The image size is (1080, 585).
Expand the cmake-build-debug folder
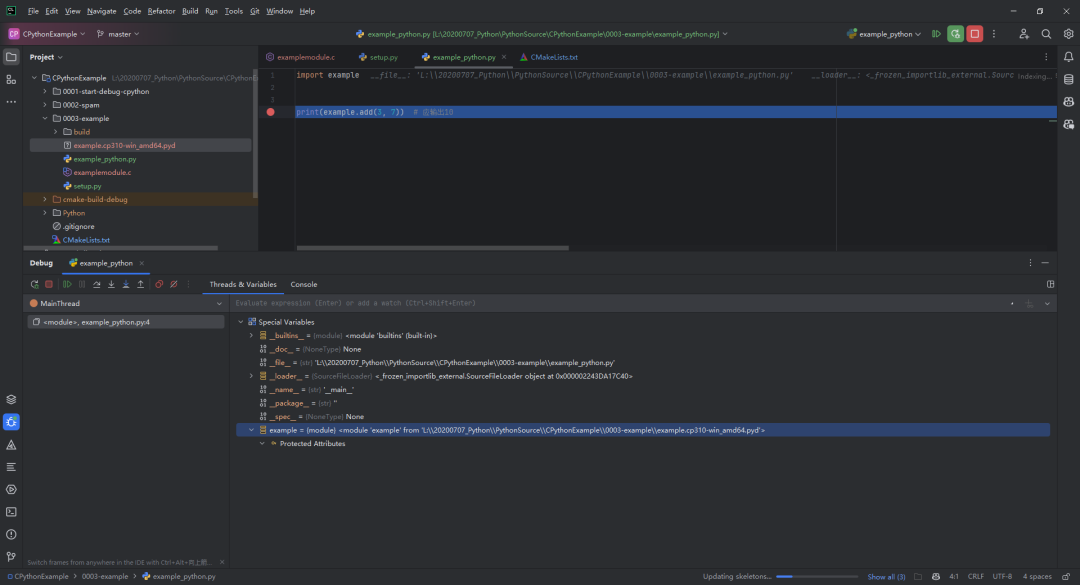[45, 199]
